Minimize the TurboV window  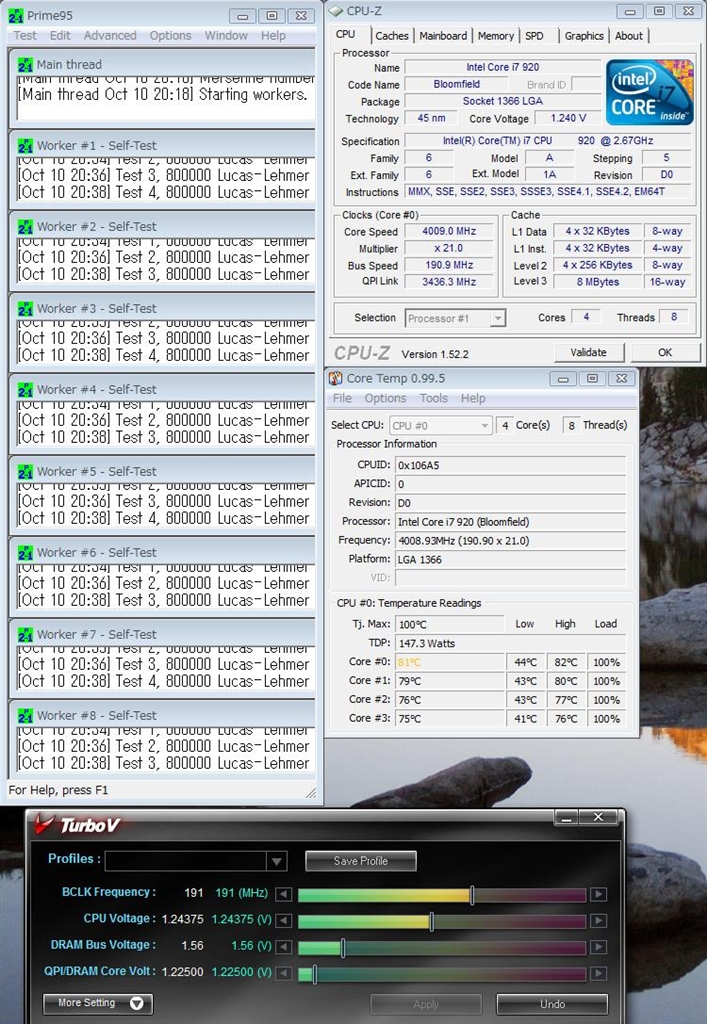(x=566, y=818)
